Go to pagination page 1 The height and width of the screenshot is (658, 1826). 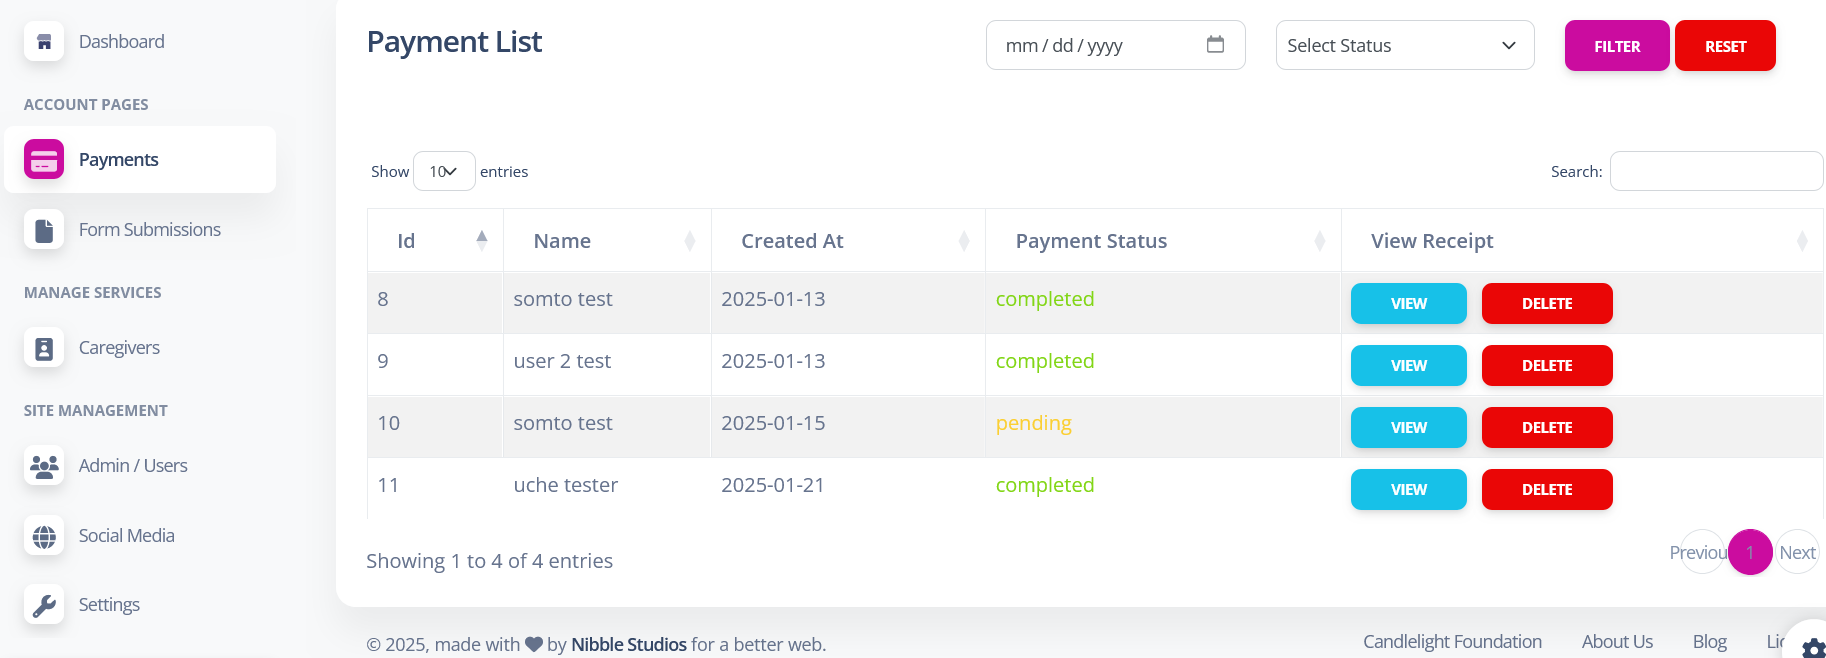(x=1749, y=552)
